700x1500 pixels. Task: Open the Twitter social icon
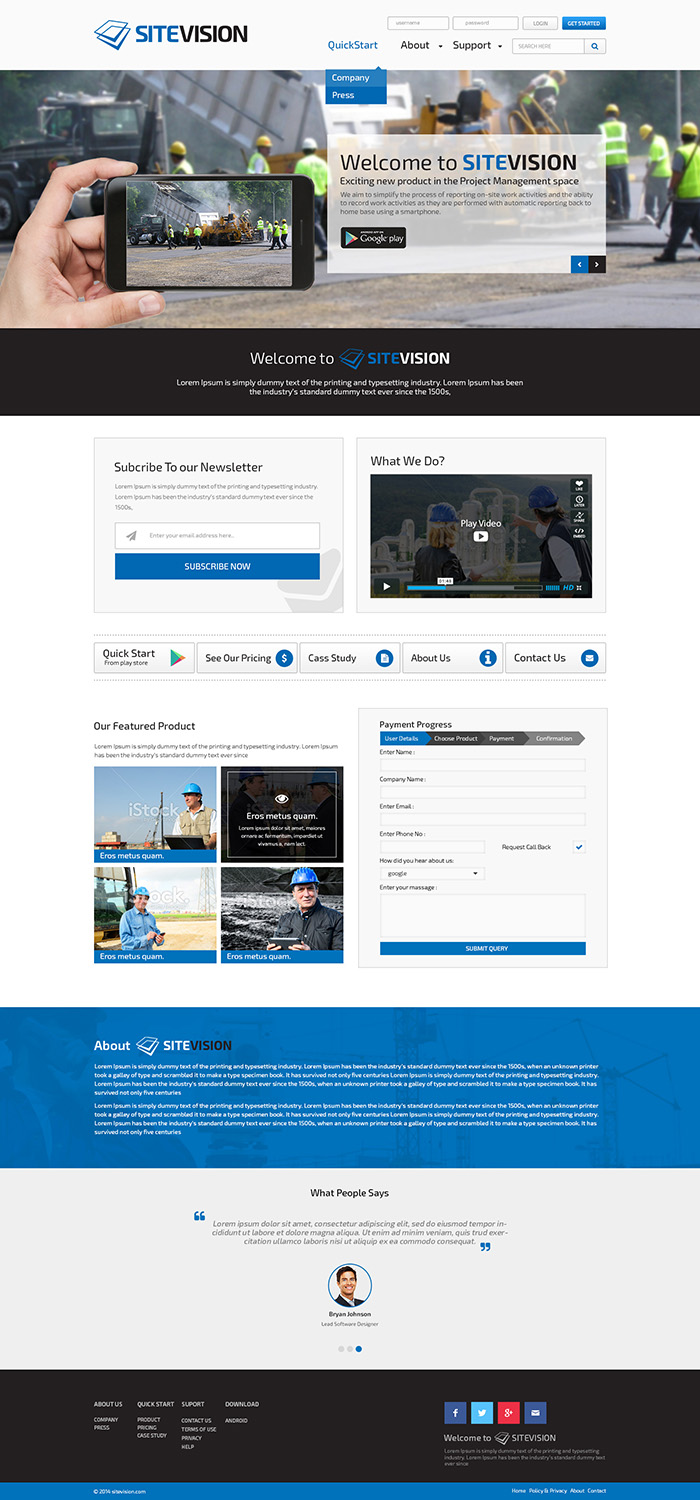482,1412
